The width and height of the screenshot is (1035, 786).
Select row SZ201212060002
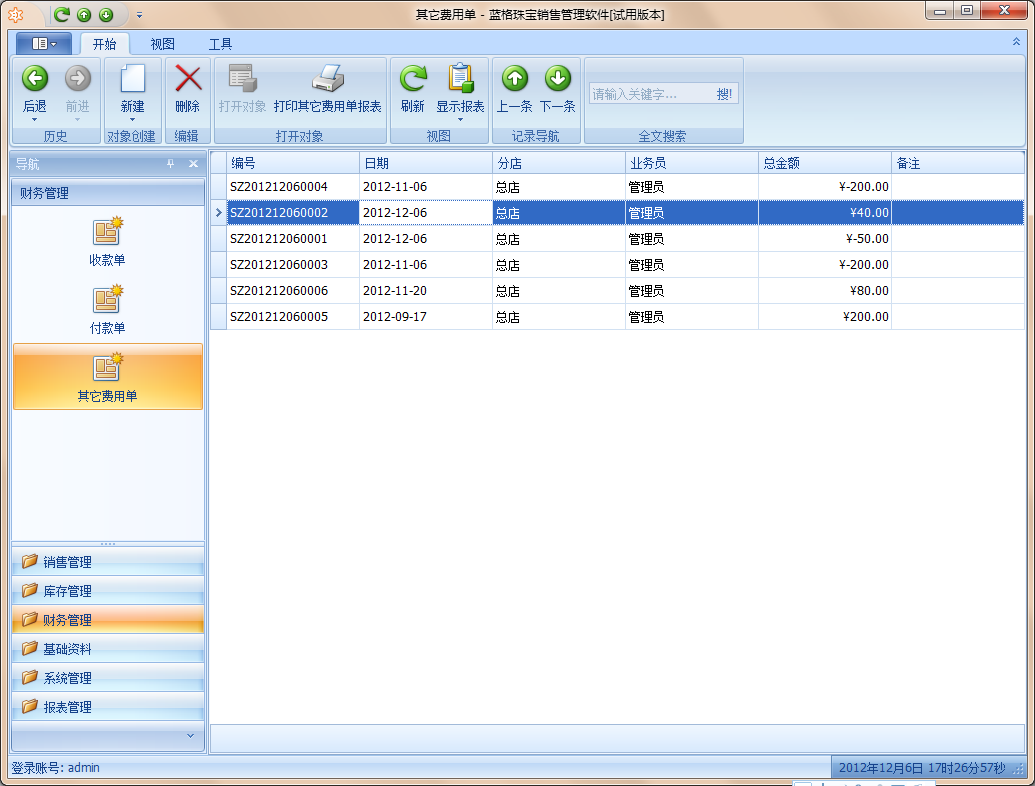pos(617,213)
